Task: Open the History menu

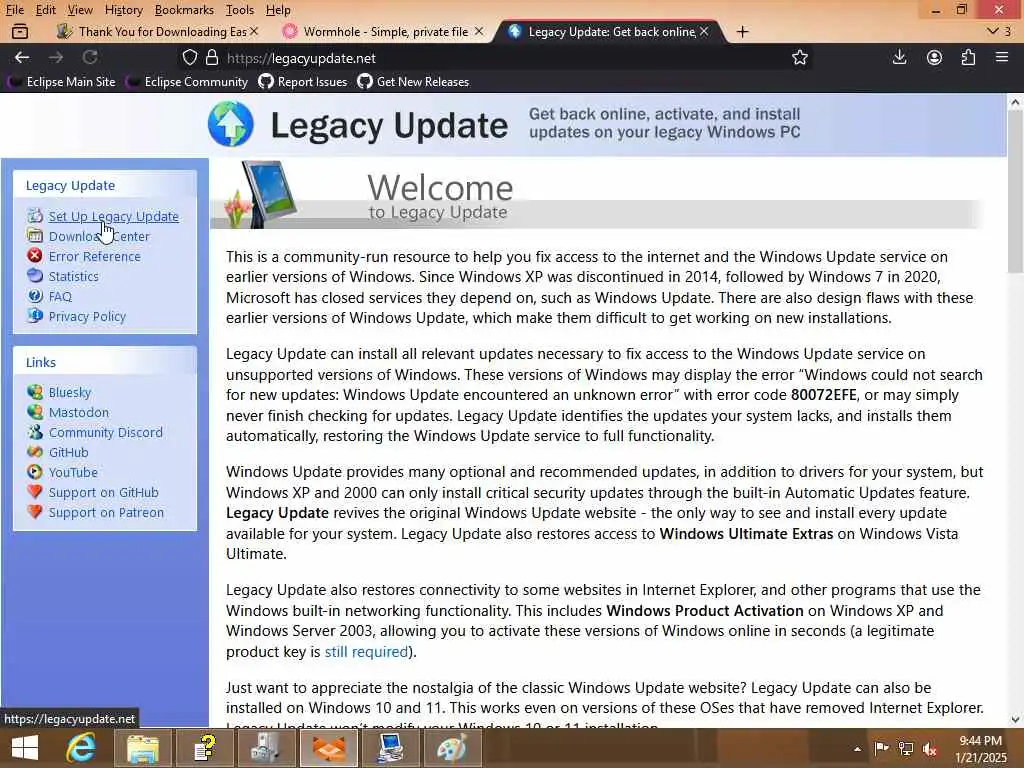Action: [x=123, y=10]
